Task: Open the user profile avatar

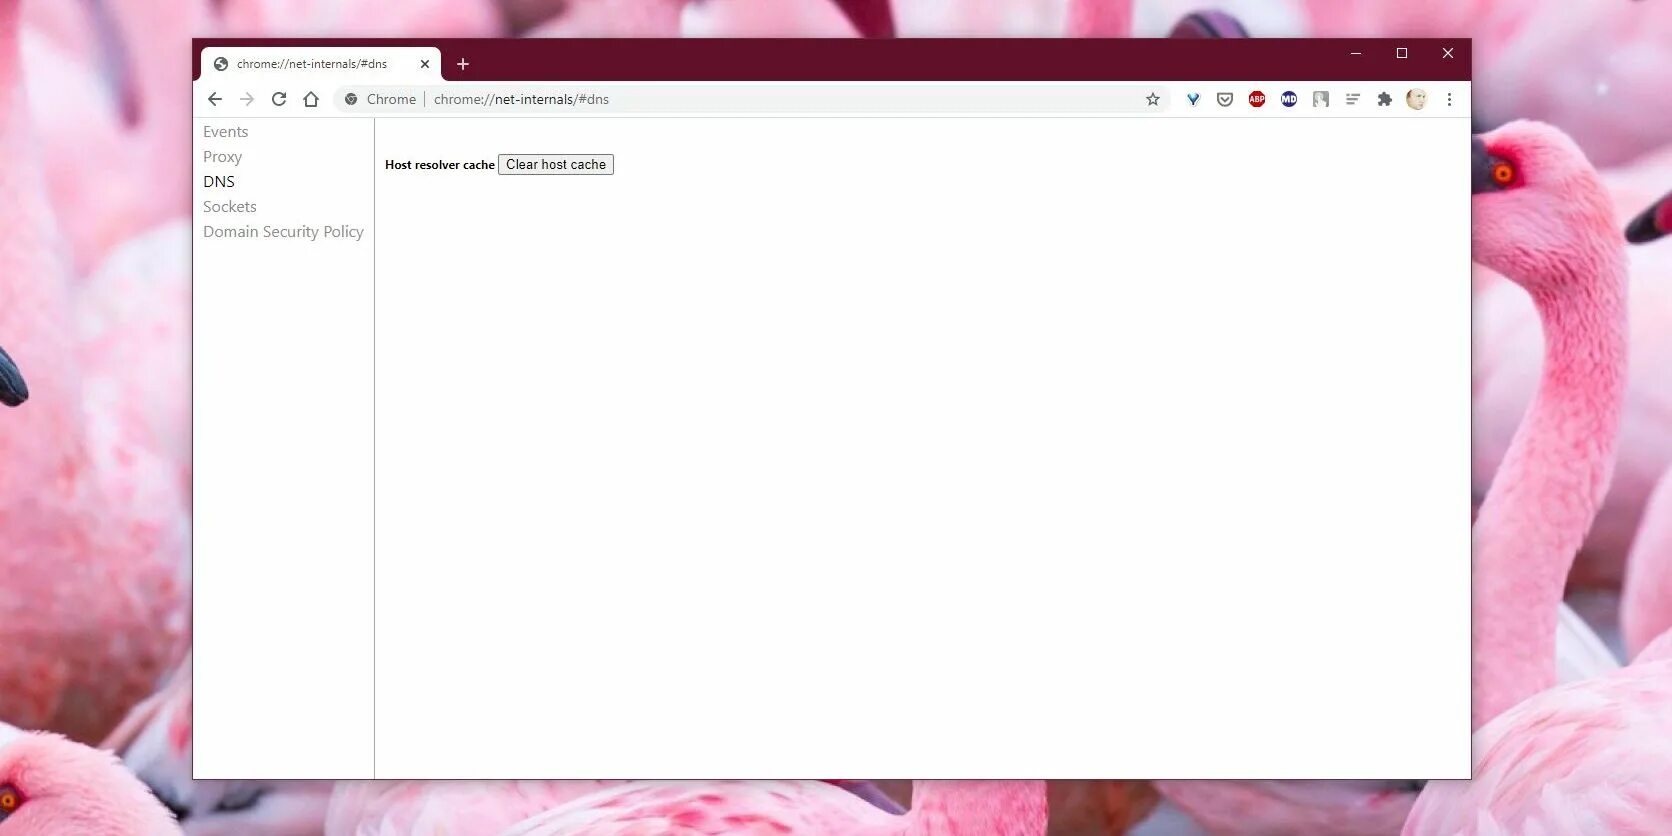Action: [x=1416, y=99]
